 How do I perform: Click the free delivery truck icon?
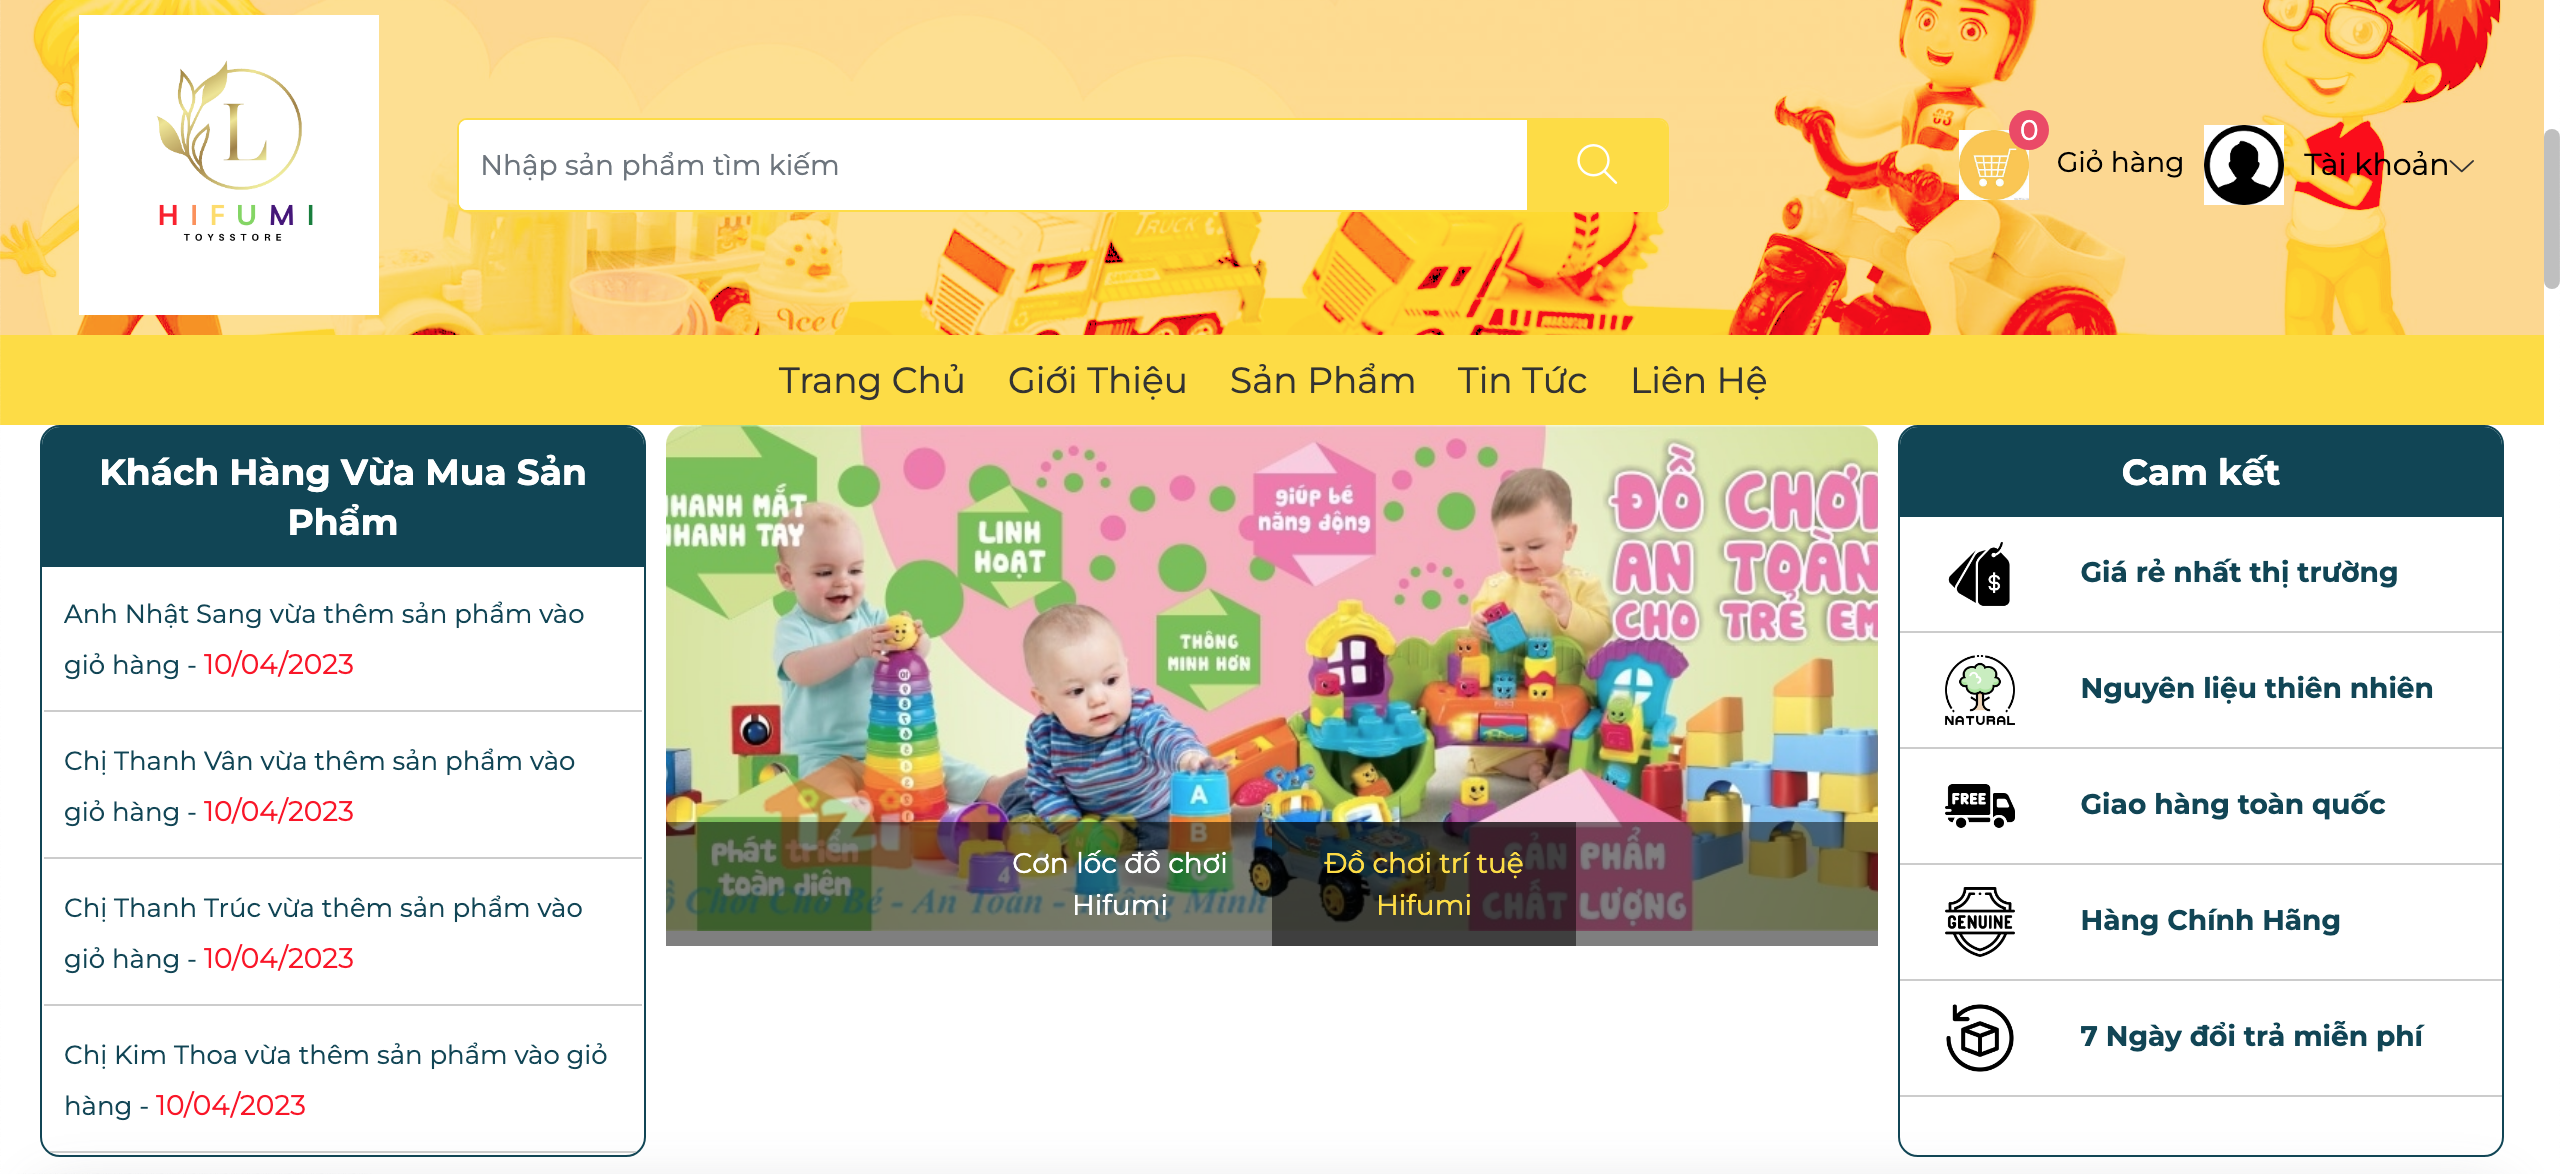pos(1980,806)
